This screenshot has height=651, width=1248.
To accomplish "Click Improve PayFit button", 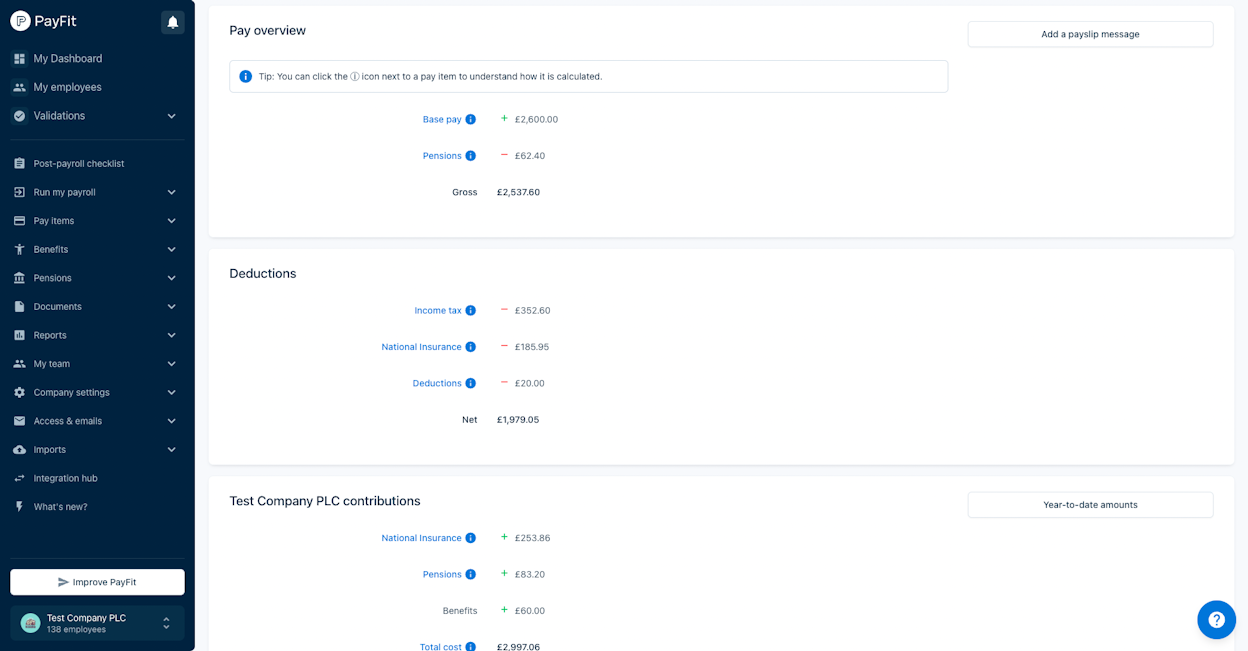I will click(97, 582).
